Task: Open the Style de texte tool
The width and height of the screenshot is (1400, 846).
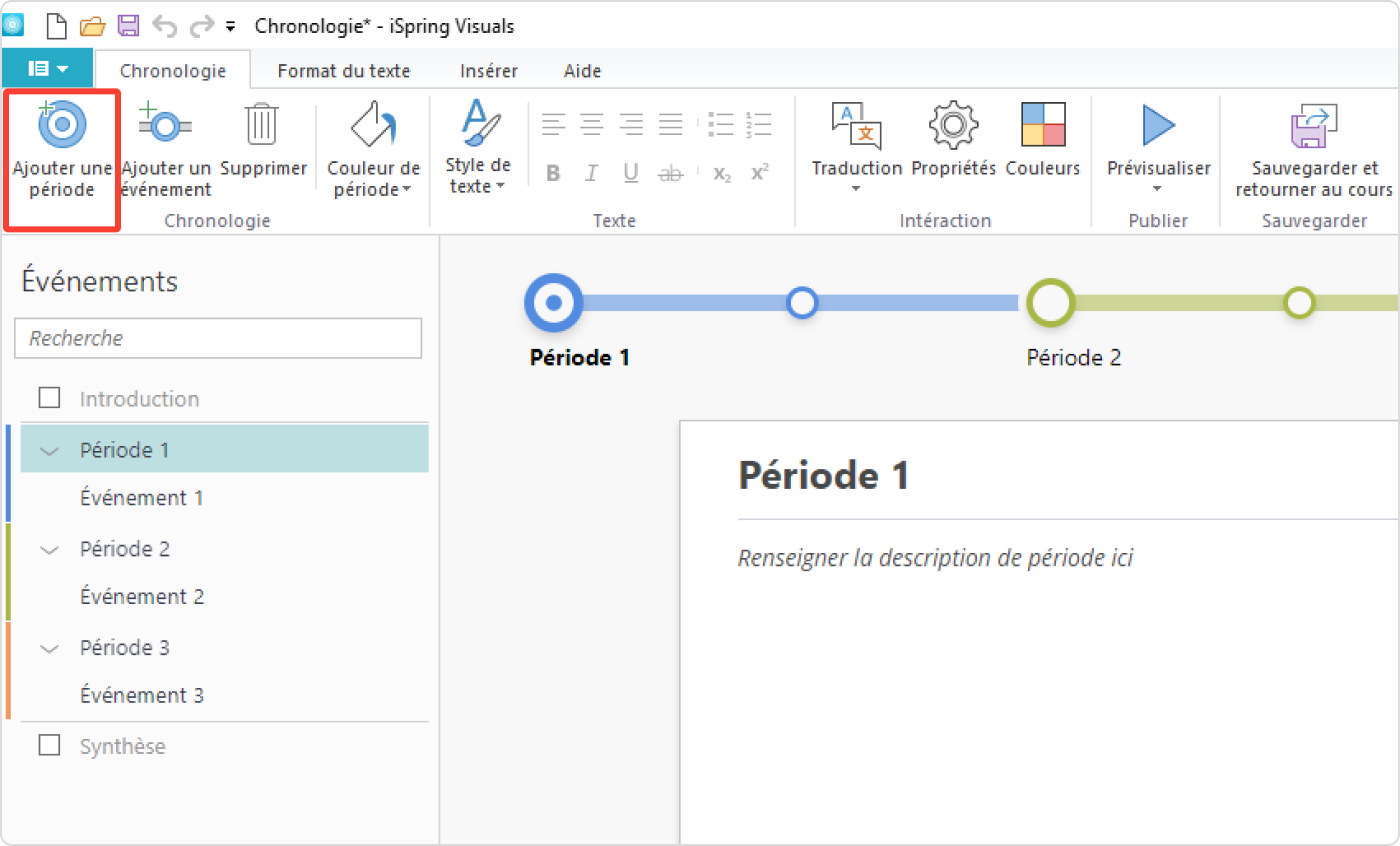Action: pos(478,125)
